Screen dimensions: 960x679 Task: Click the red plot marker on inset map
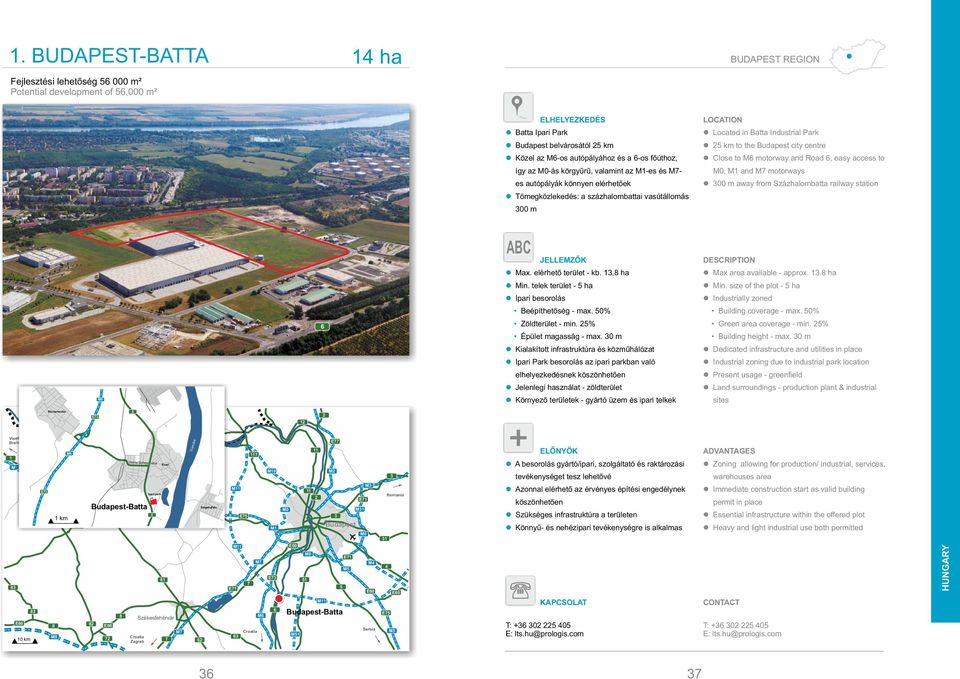click(154, 501)
